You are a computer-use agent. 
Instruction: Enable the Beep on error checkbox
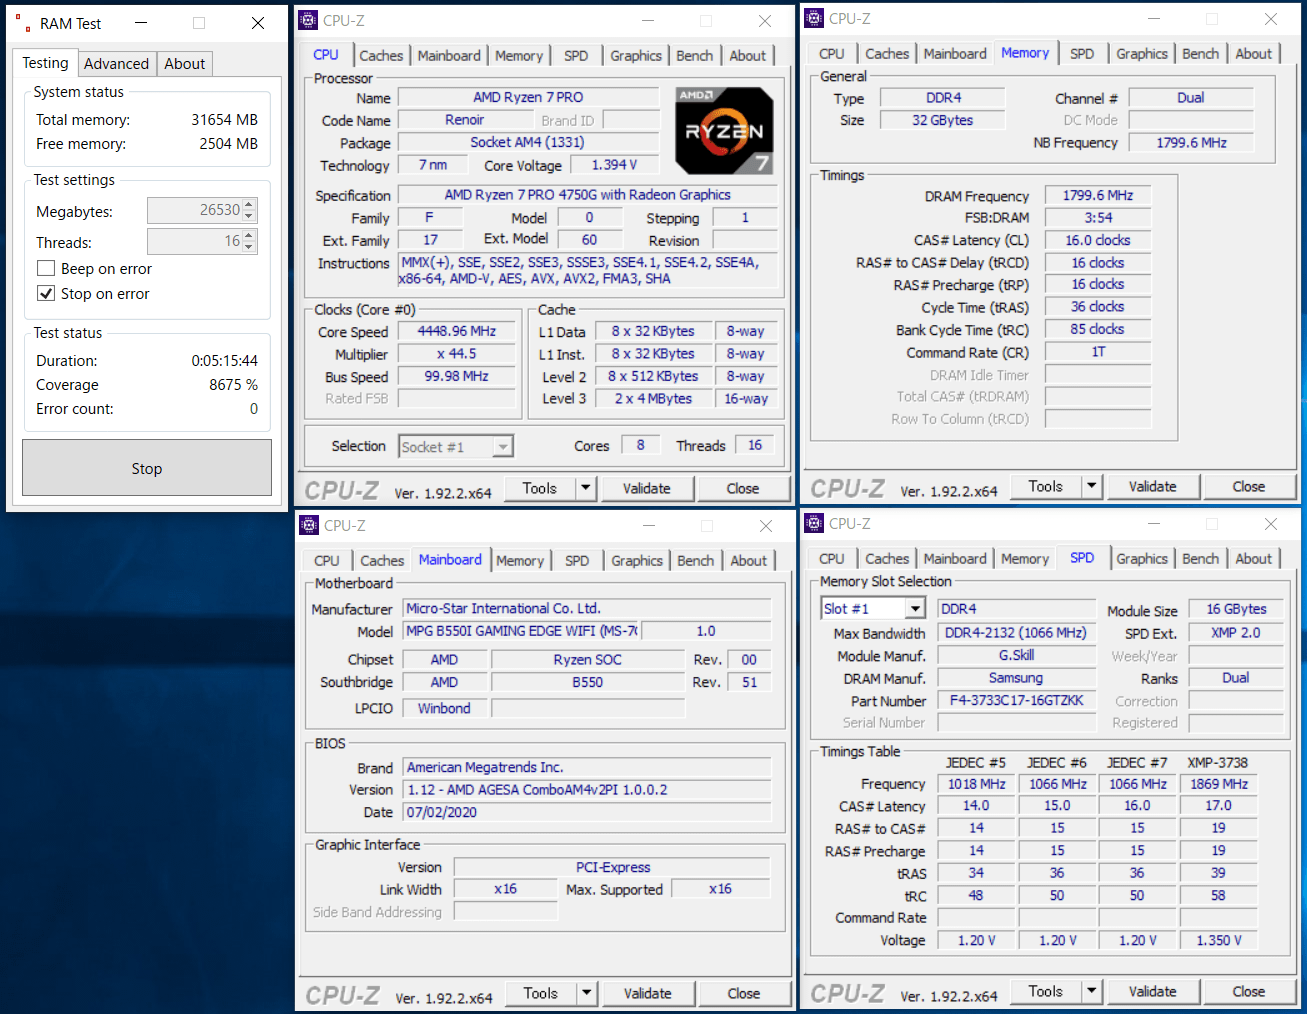pyautogui.click(x=46, y=268)
